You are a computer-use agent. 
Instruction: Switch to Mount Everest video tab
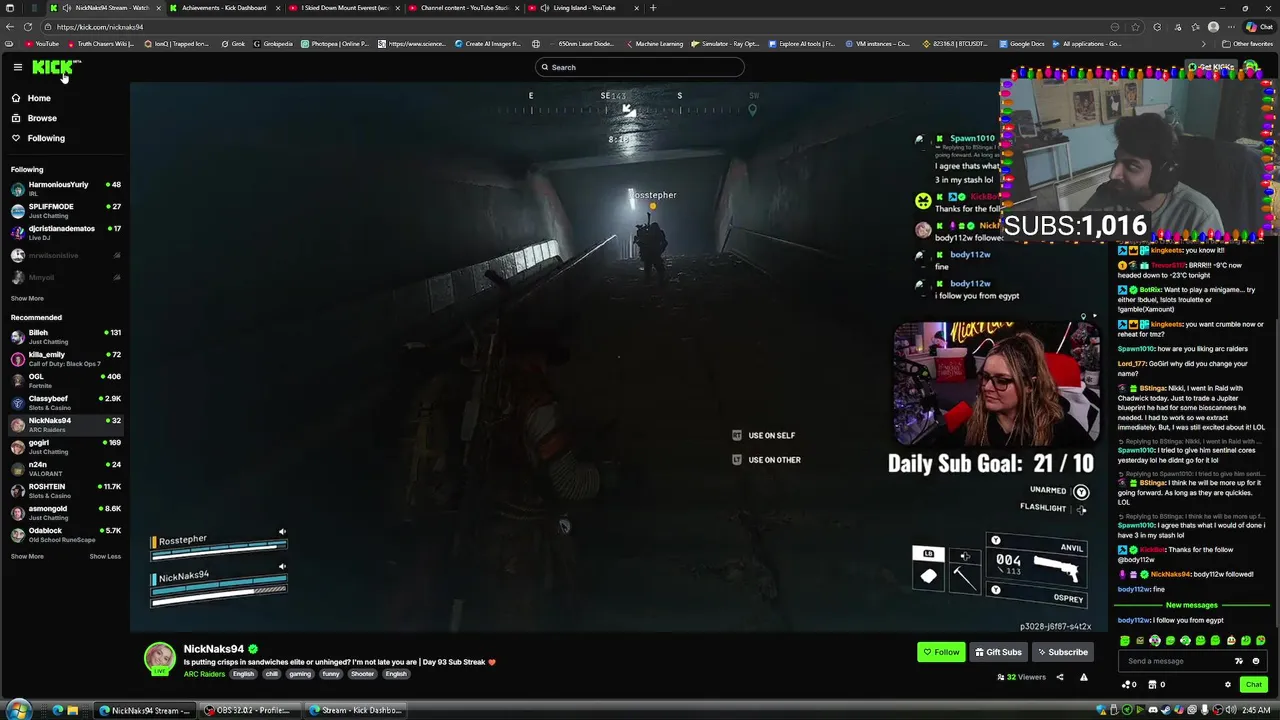click(345, 8)
